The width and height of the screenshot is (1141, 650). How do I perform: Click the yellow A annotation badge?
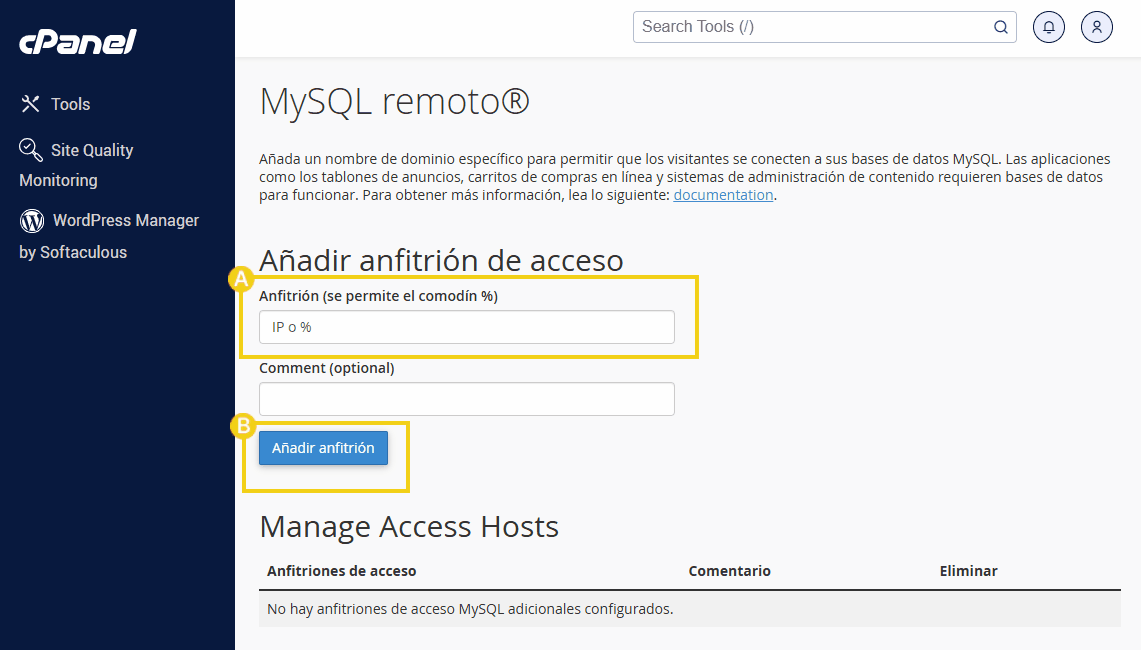[x=240, y=279]
